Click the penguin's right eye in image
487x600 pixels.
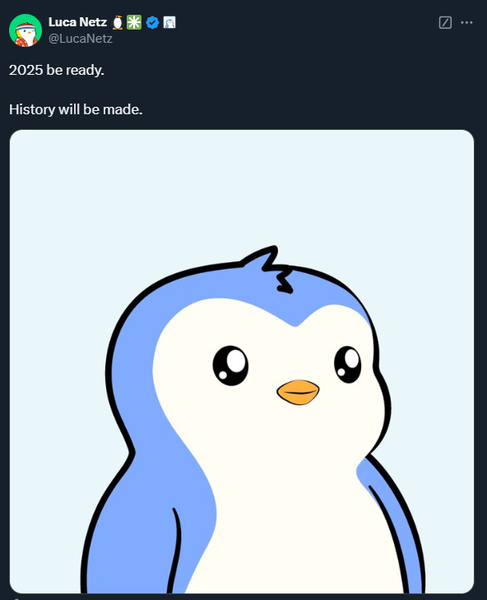tap(348, 364)
